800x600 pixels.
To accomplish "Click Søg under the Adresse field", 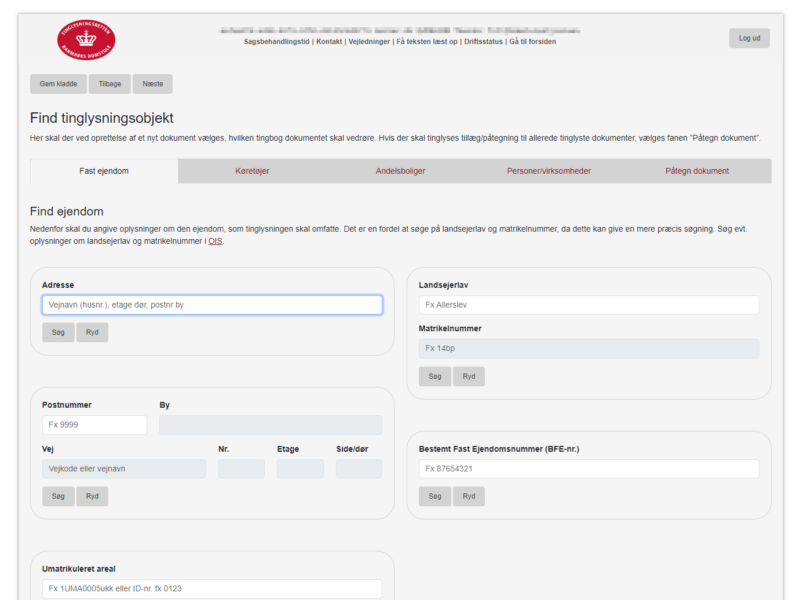I will [58, 332].
